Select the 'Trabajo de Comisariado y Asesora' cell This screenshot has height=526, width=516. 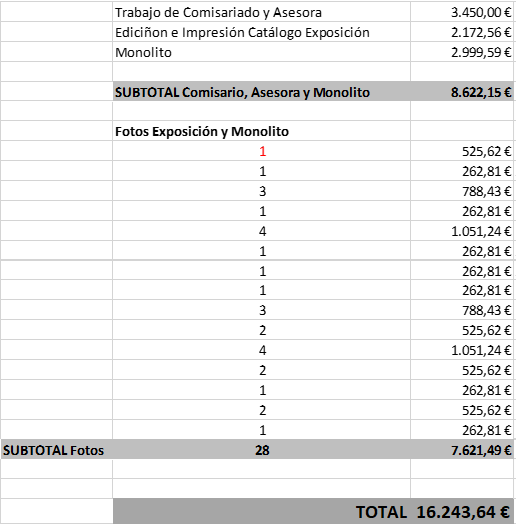click(261, 12)
